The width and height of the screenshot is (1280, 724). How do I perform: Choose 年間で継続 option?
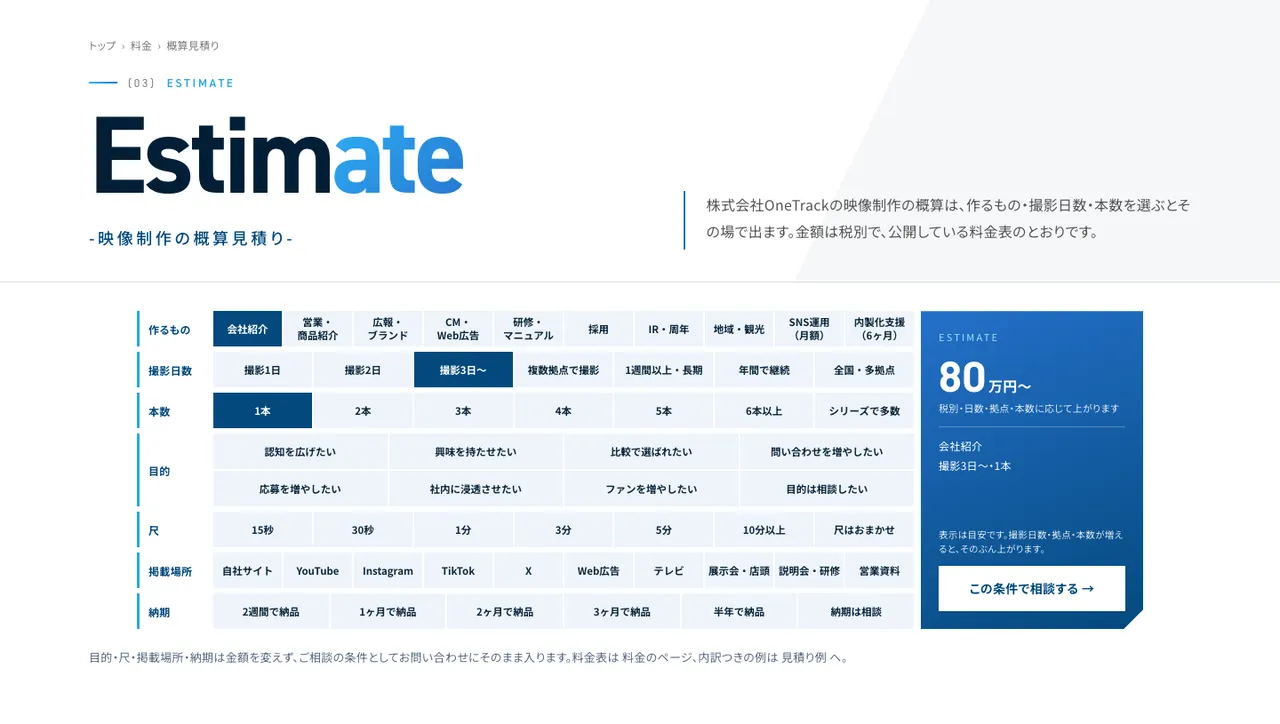tap(764, 370)
